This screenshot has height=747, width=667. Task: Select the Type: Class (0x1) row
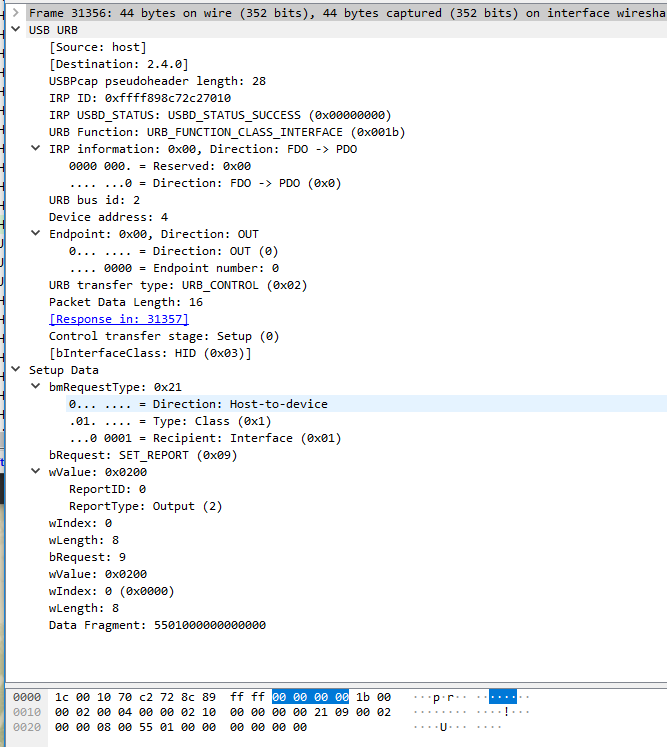click(170, 421)
